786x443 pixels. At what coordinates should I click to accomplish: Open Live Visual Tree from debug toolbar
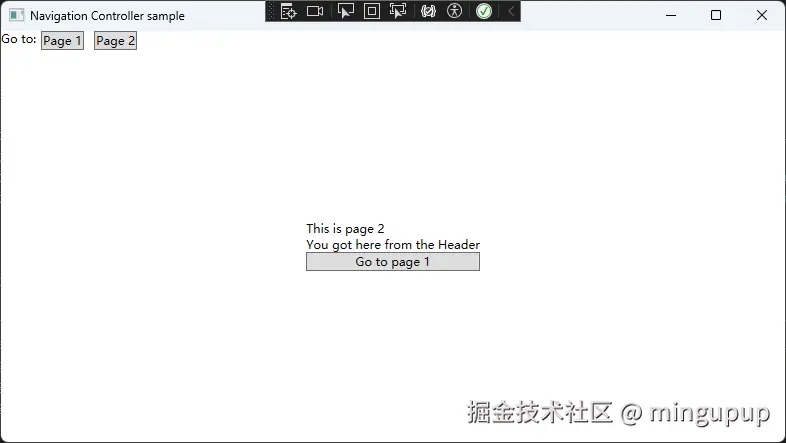(288, 11)
